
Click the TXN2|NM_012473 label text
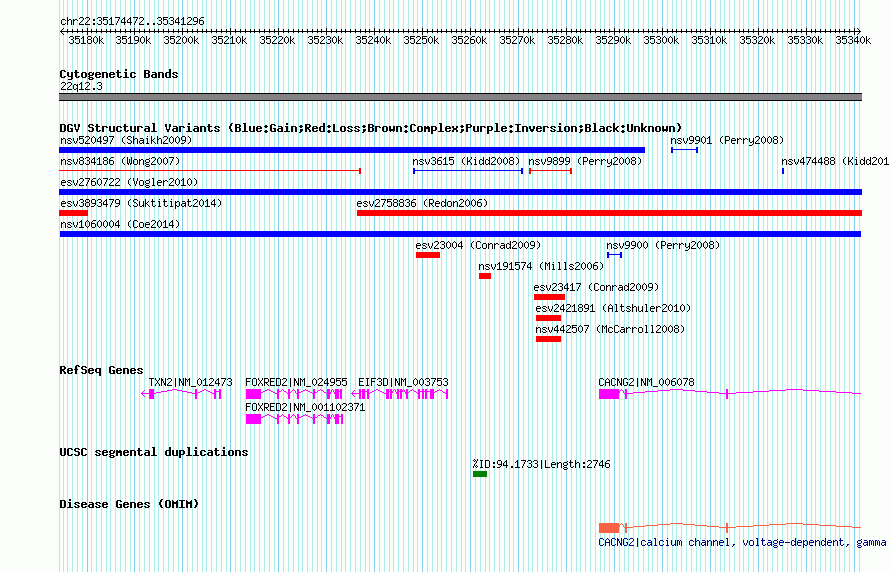tap(191, 382)
